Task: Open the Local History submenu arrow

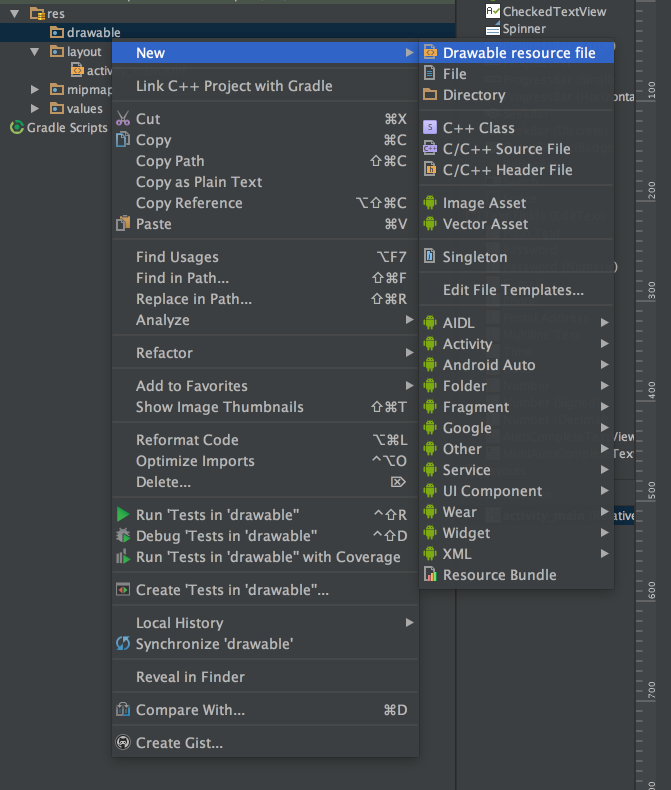Action: [410, 623]
